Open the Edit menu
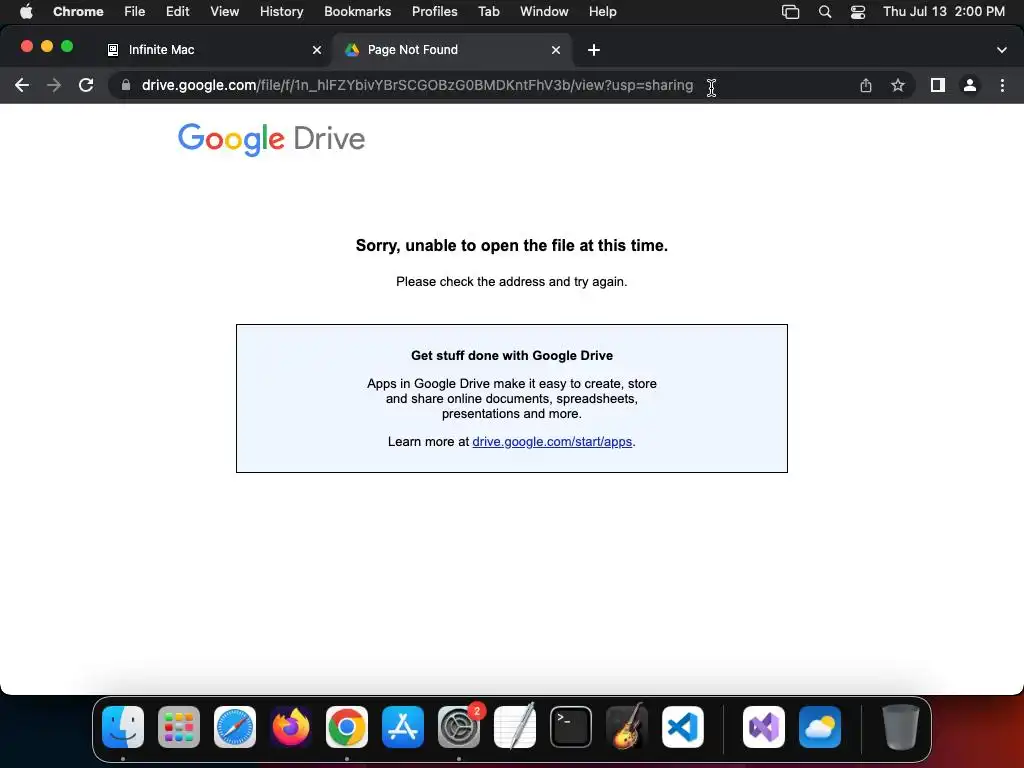 point(178,12)
